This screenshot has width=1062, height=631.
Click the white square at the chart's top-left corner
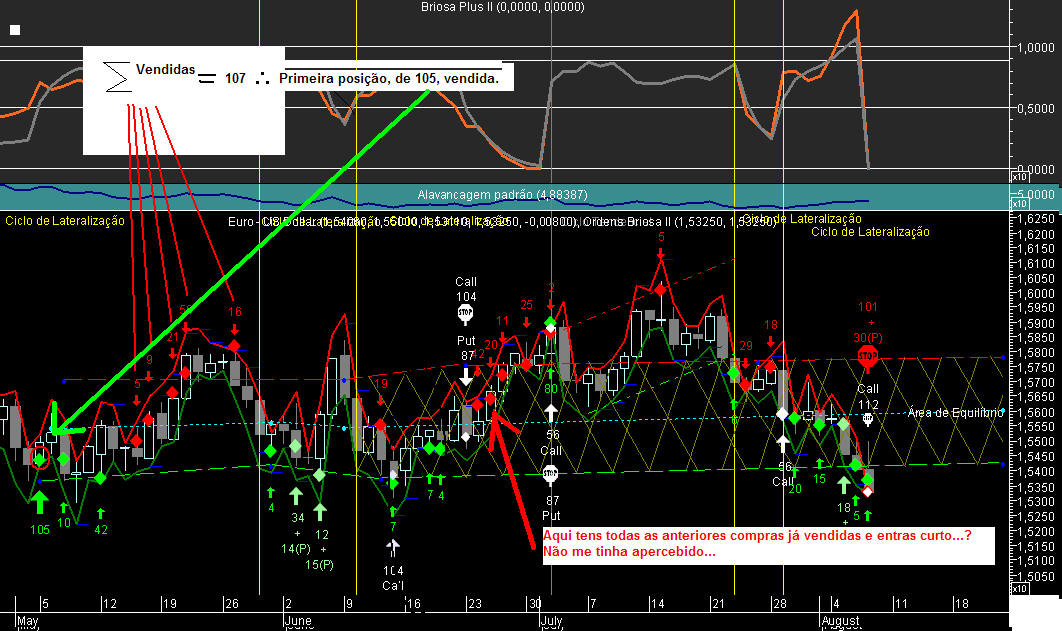[x=15, y=30]
